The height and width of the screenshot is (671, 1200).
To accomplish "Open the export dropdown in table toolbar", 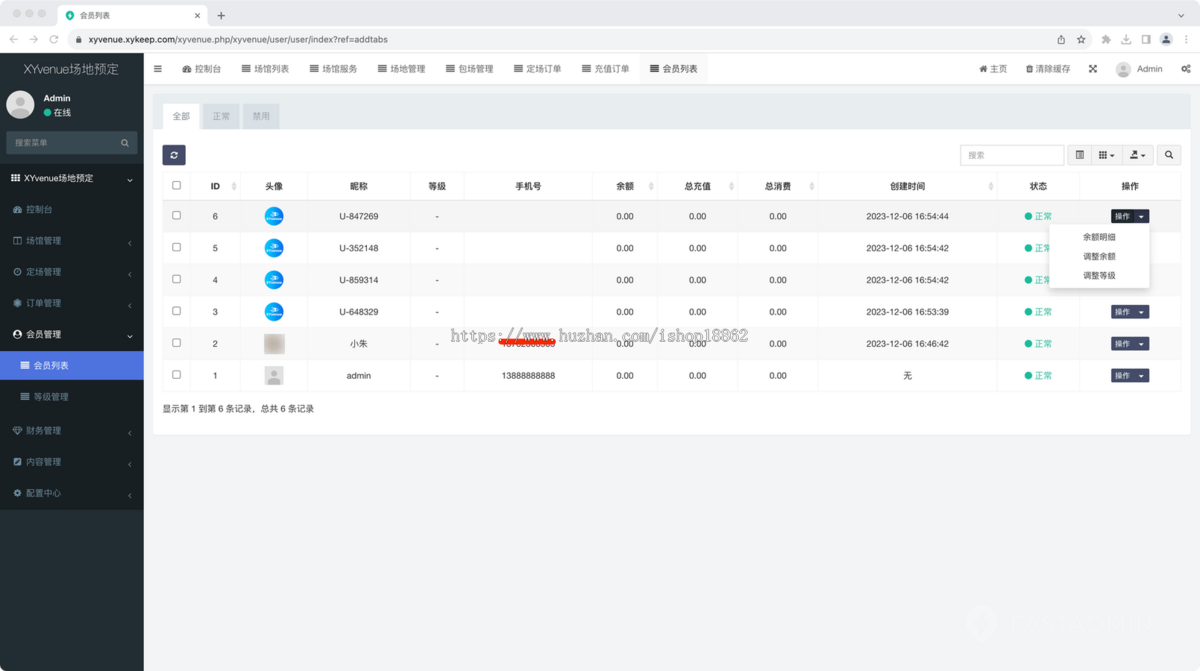I will [1137, 155].
